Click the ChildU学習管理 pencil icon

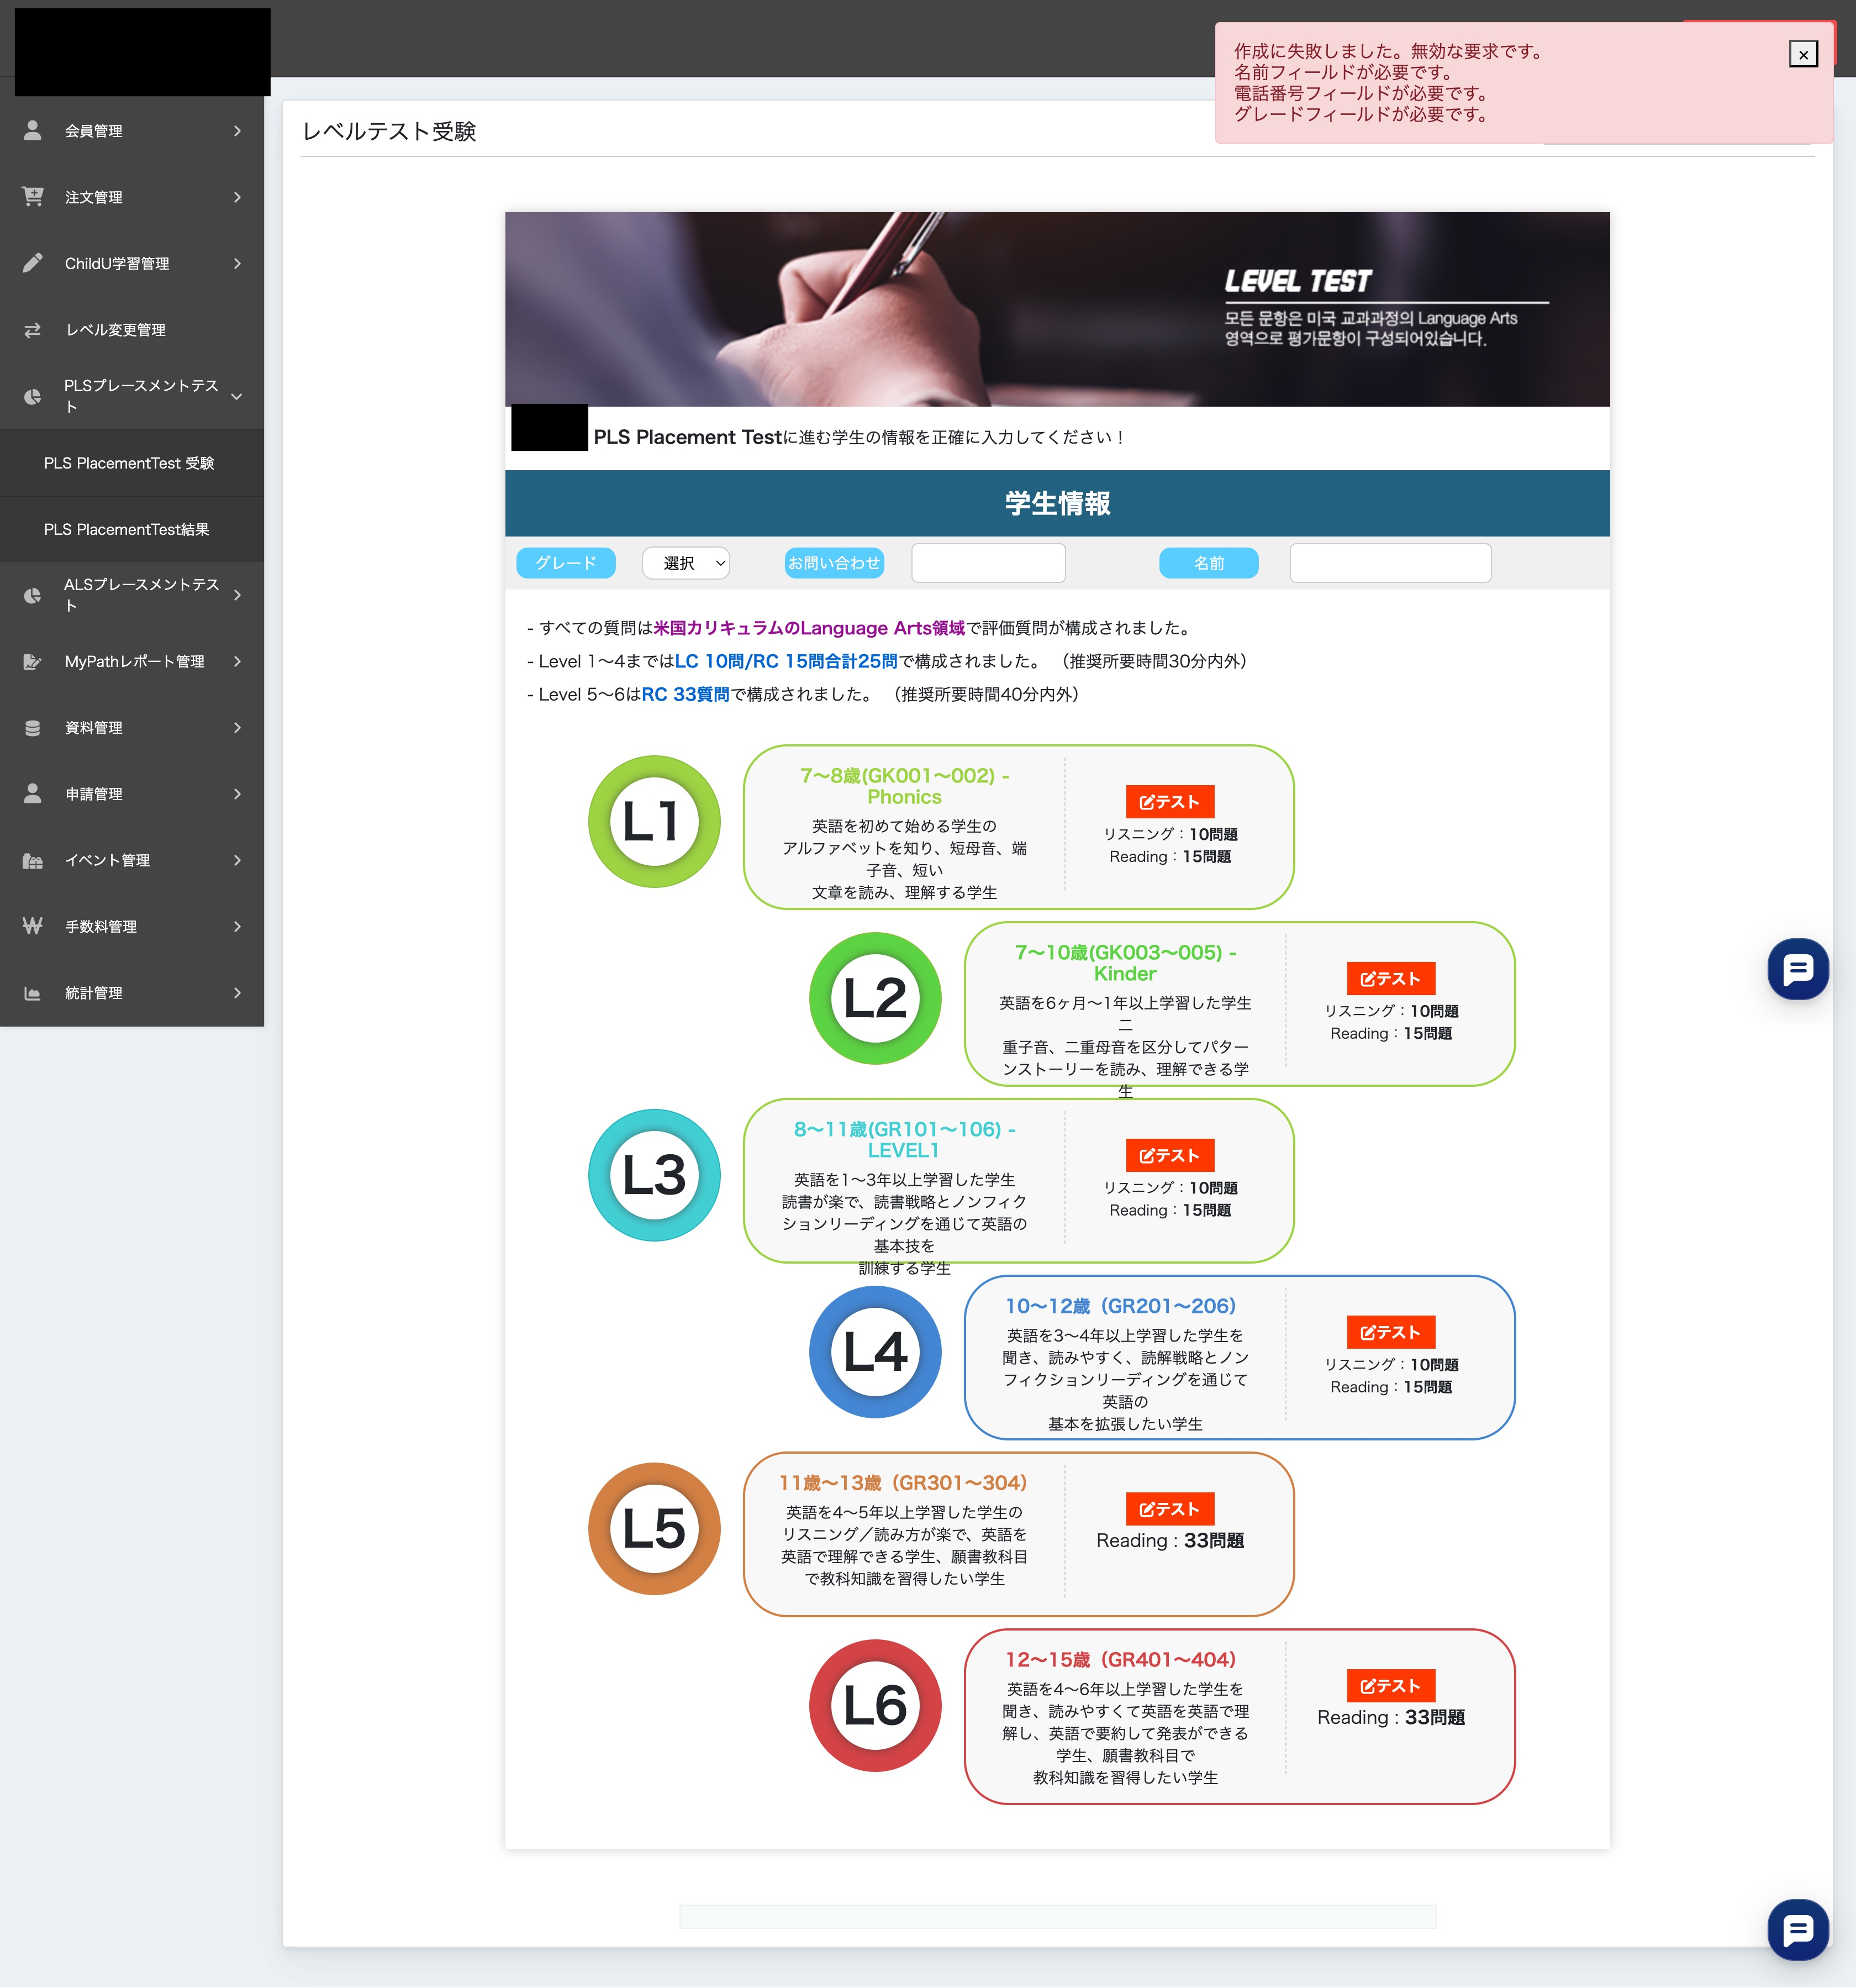tap(33, 263)
